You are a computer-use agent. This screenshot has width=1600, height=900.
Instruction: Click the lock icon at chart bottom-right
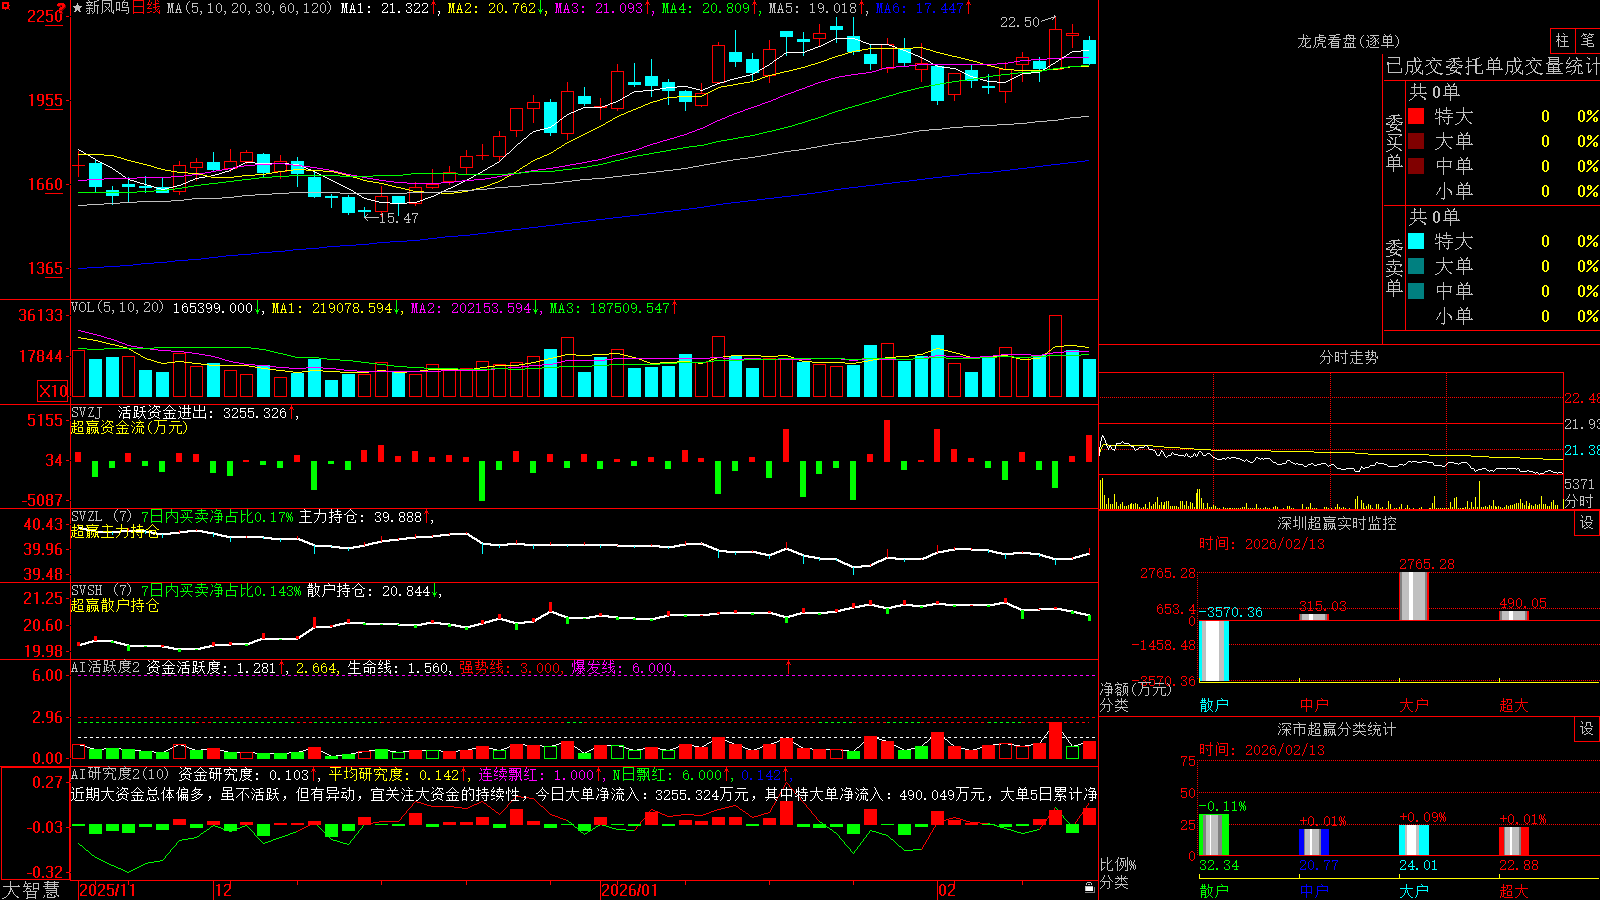click(1090, 887)
